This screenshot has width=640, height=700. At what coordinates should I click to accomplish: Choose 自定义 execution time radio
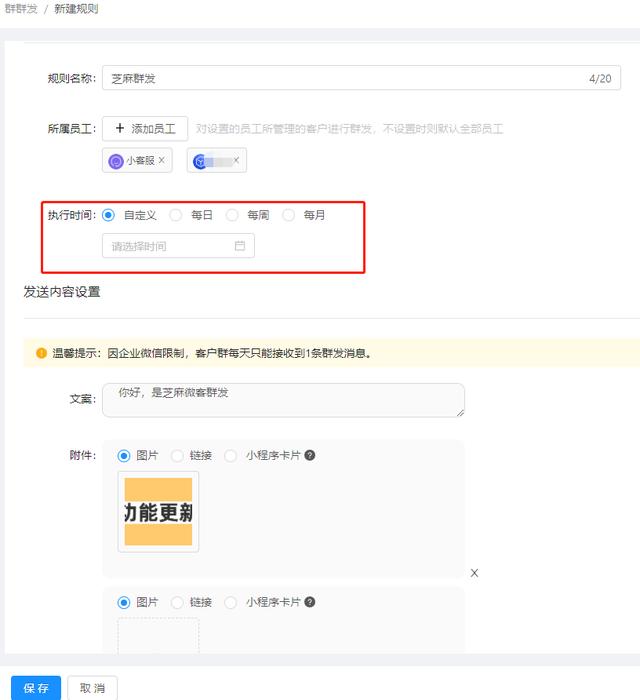pyautogui.click(x=109, y=215)
